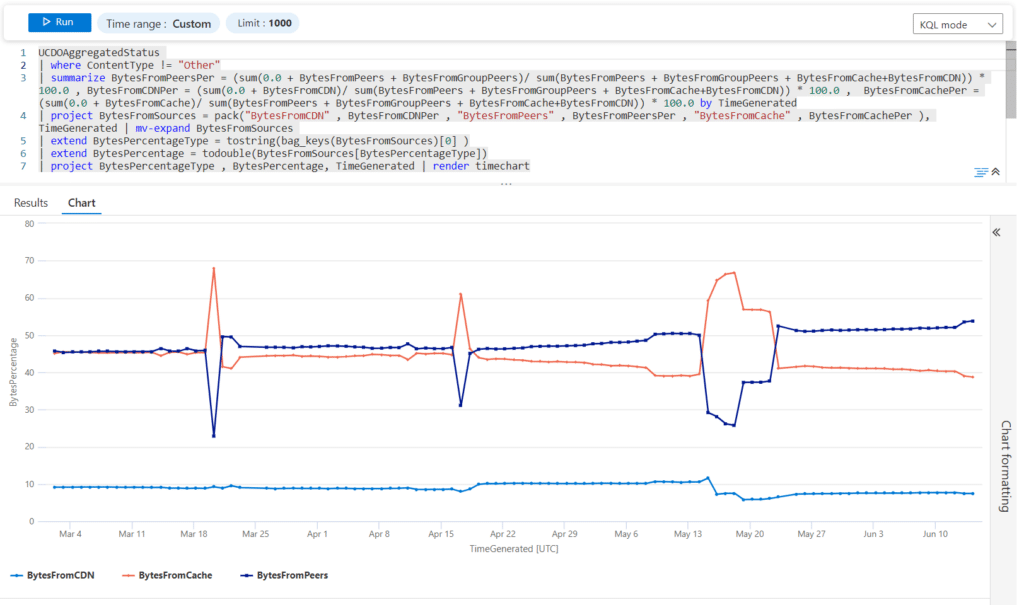Image resolution: width=1024 pixels, height=605 pixels.
Task: Select the Chart tab
Action: click(x=82, y=203)
